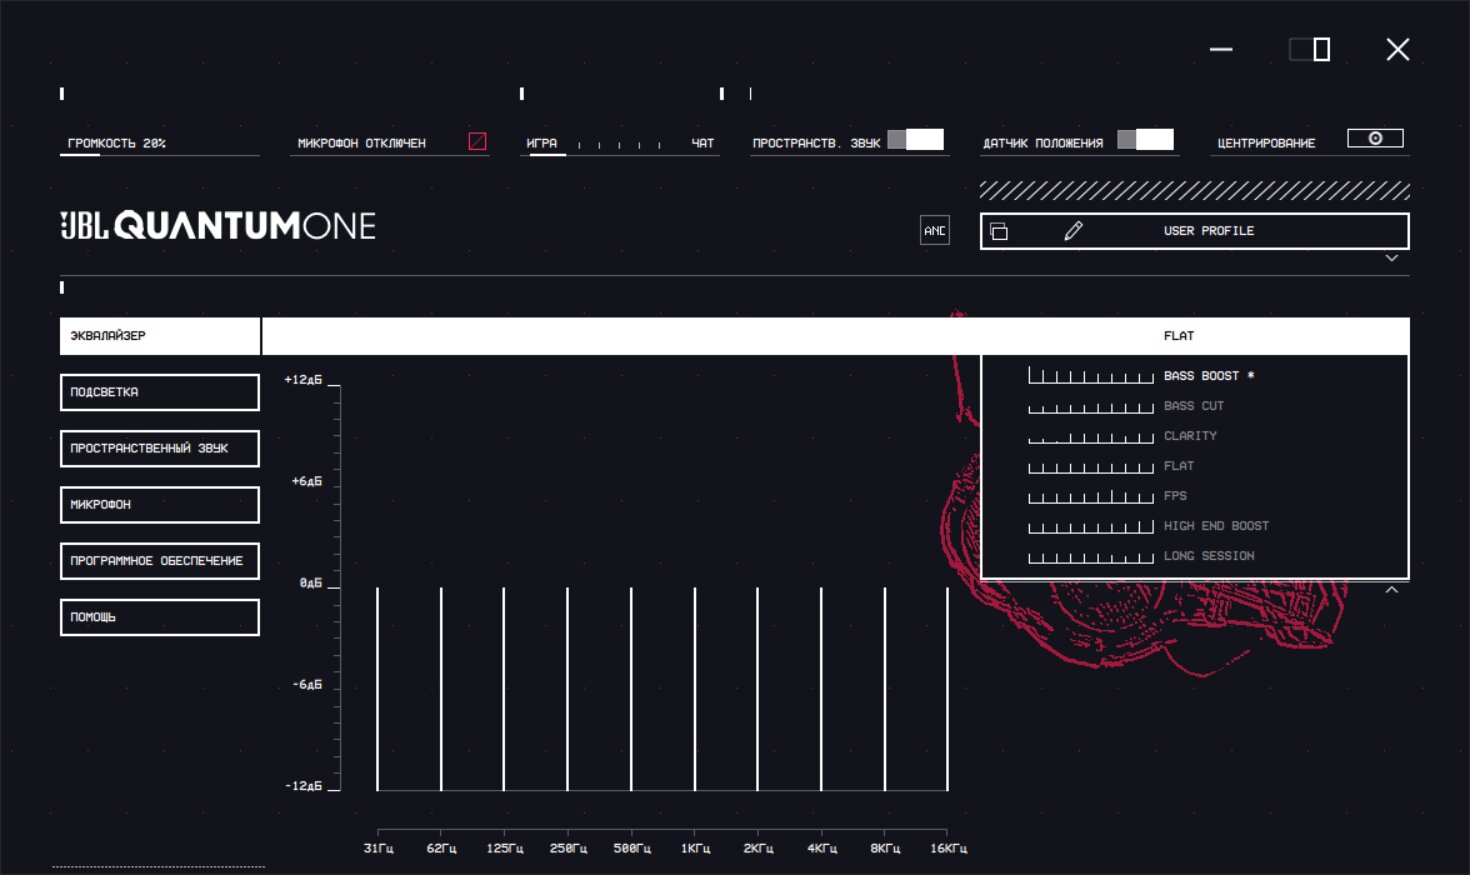Screen dimensions: 1470x875
Task: Edit the user profile with the pencil icon
Action: pos(1073,231)
